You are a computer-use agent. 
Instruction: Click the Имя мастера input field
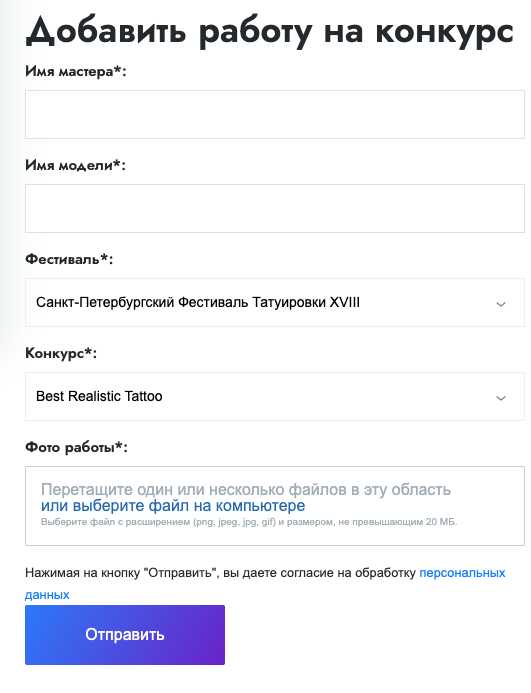point(275,114)
